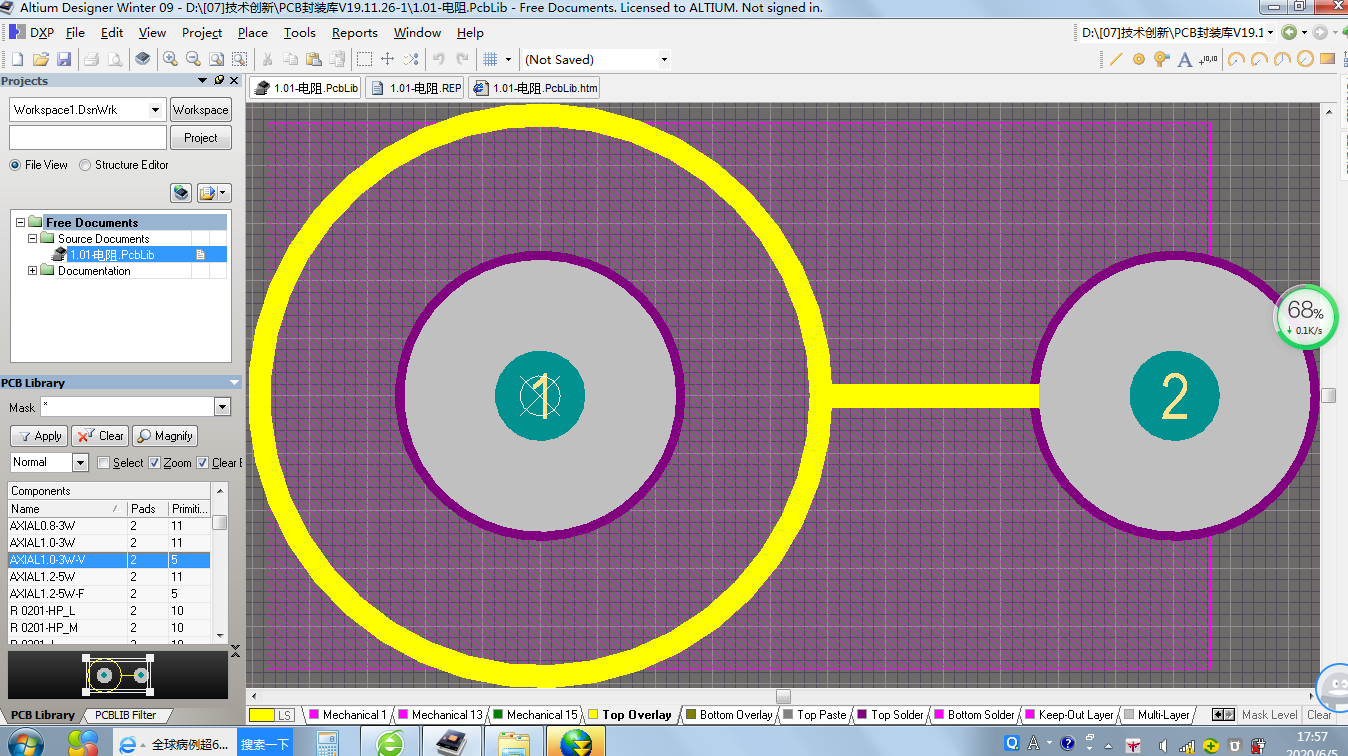Select inside area tool
1348x756 pixels.
click(365, 60)
